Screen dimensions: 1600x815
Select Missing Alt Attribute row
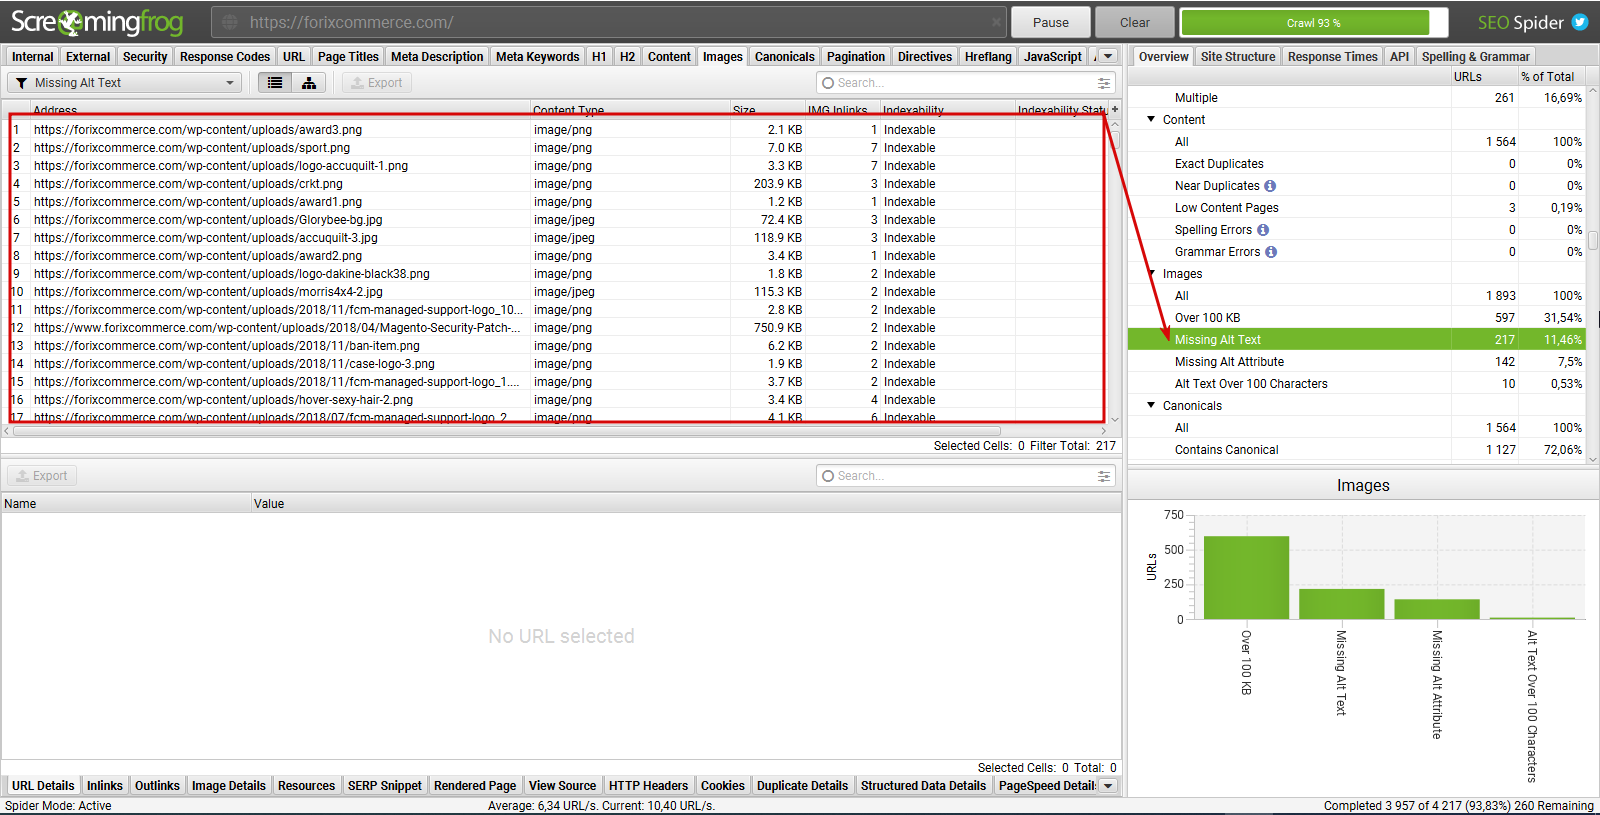click(1356, 362)
